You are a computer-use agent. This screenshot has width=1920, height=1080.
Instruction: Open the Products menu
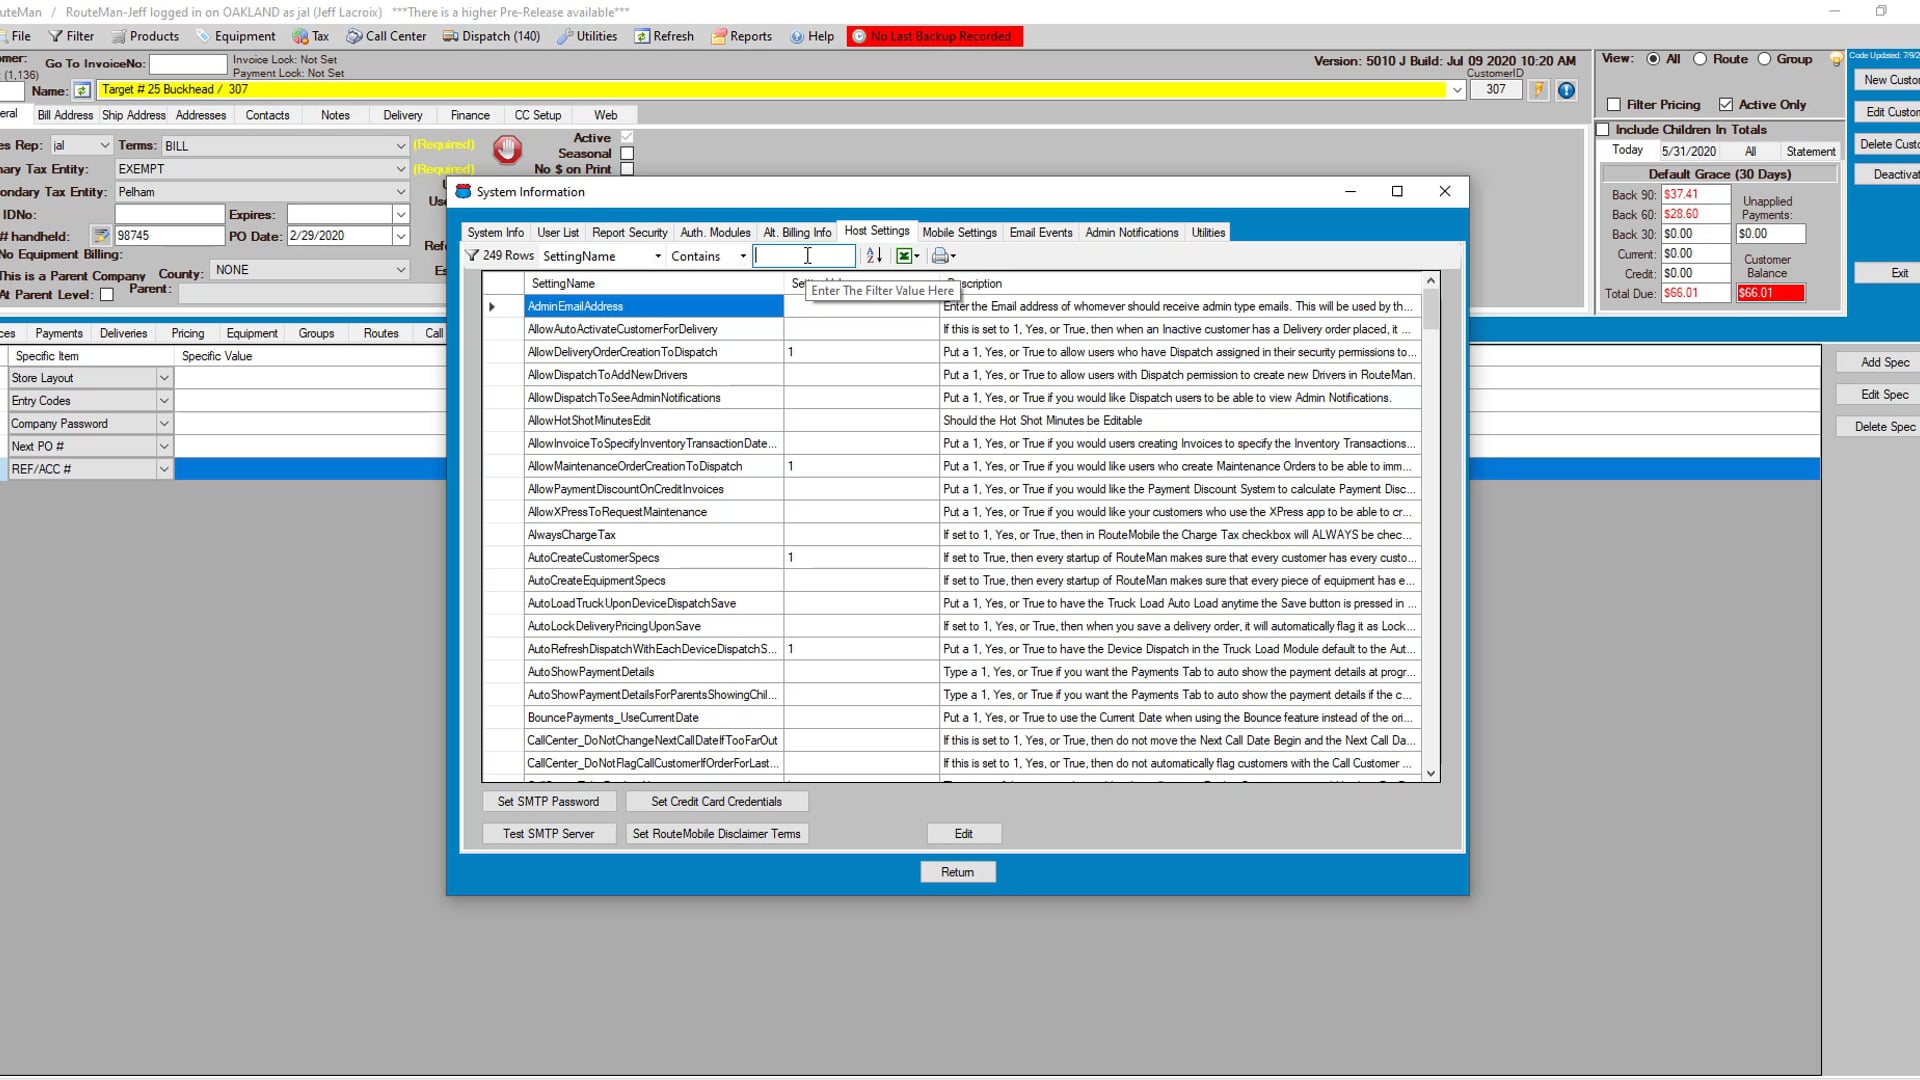[x=146, y=36]
